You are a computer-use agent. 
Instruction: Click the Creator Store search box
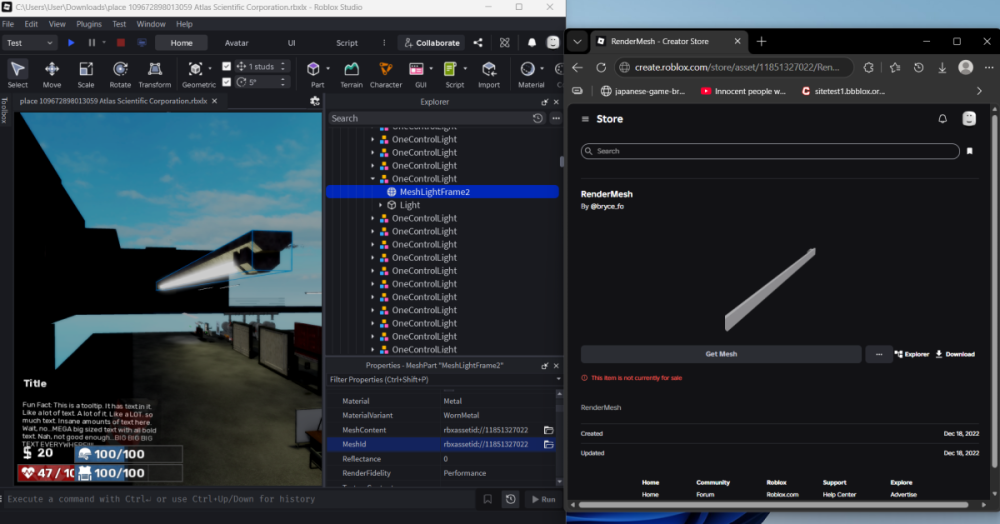770,151
